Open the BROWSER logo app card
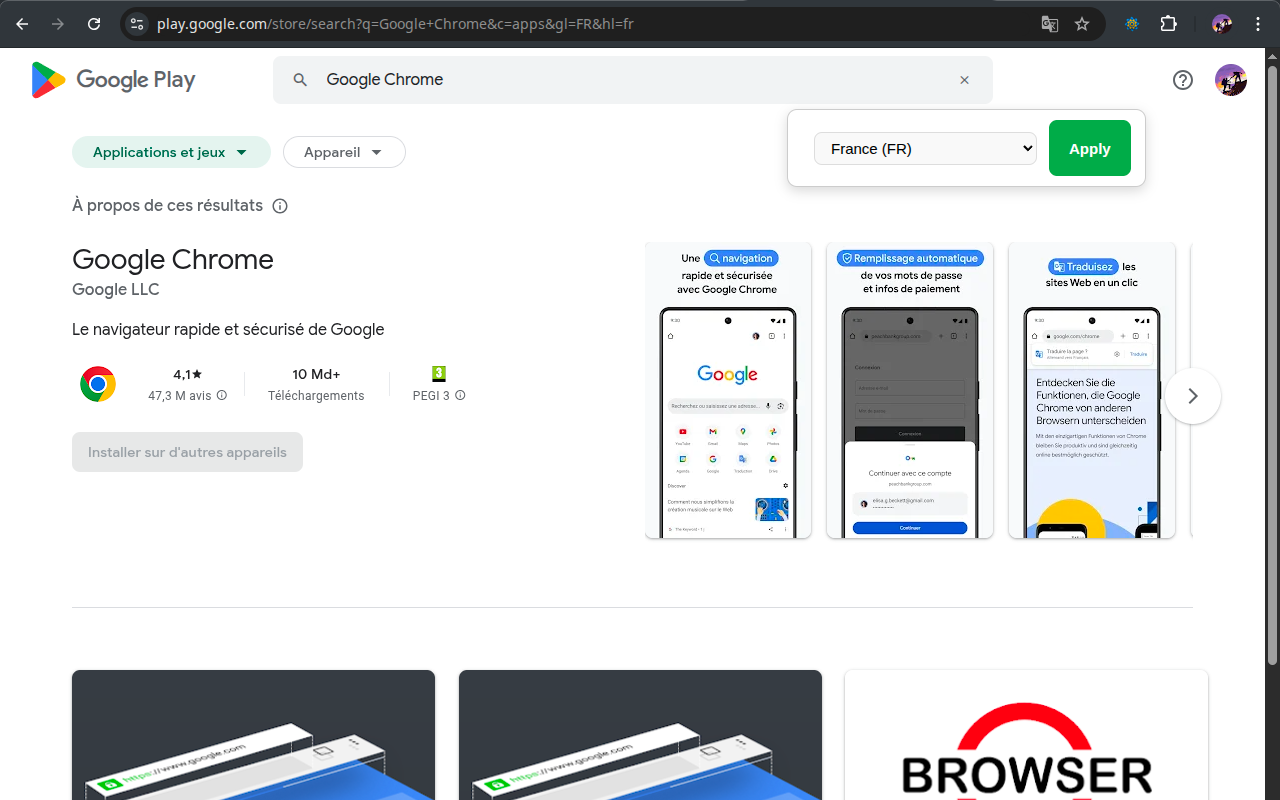 (x=1026, y=735)
